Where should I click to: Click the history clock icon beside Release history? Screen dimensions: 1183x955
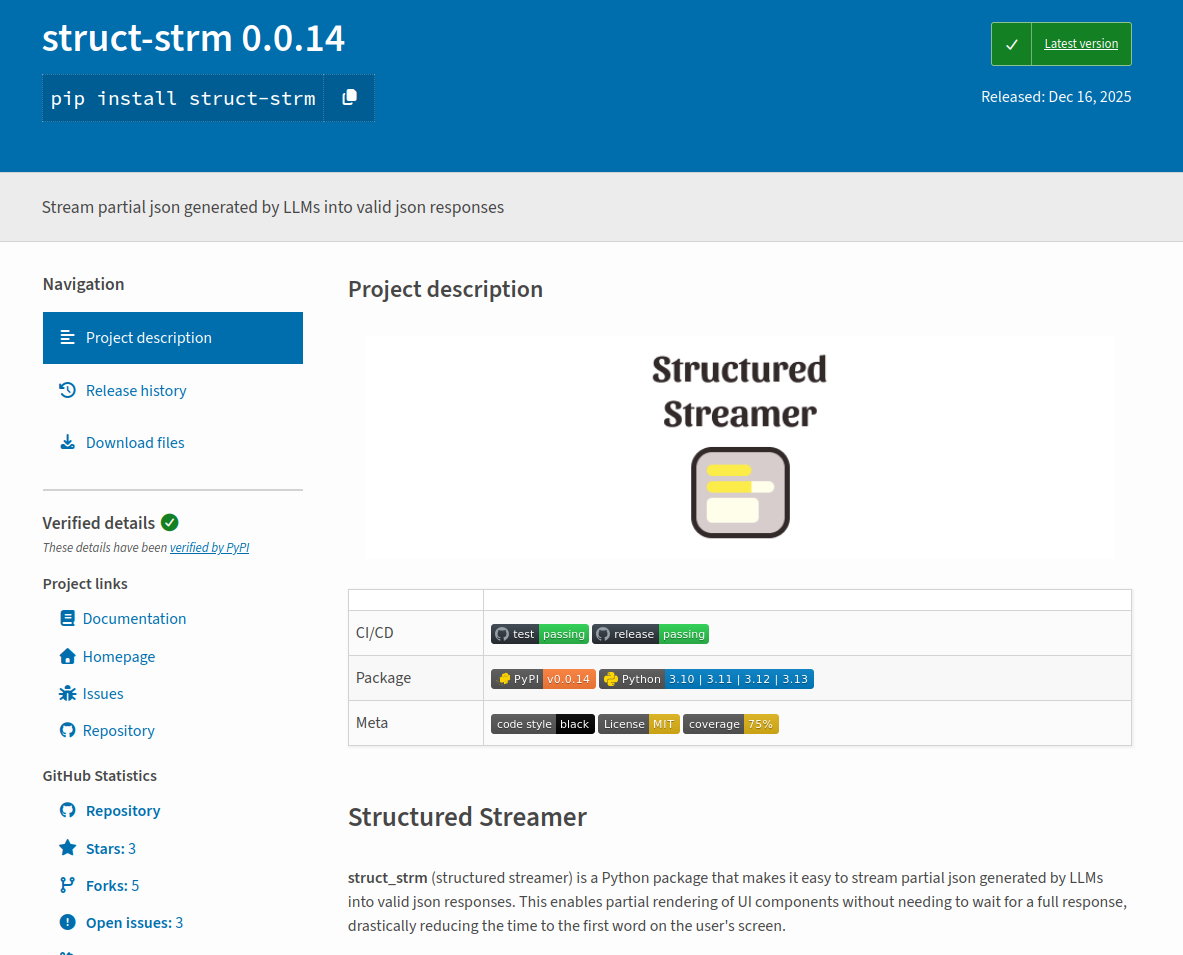66,390
